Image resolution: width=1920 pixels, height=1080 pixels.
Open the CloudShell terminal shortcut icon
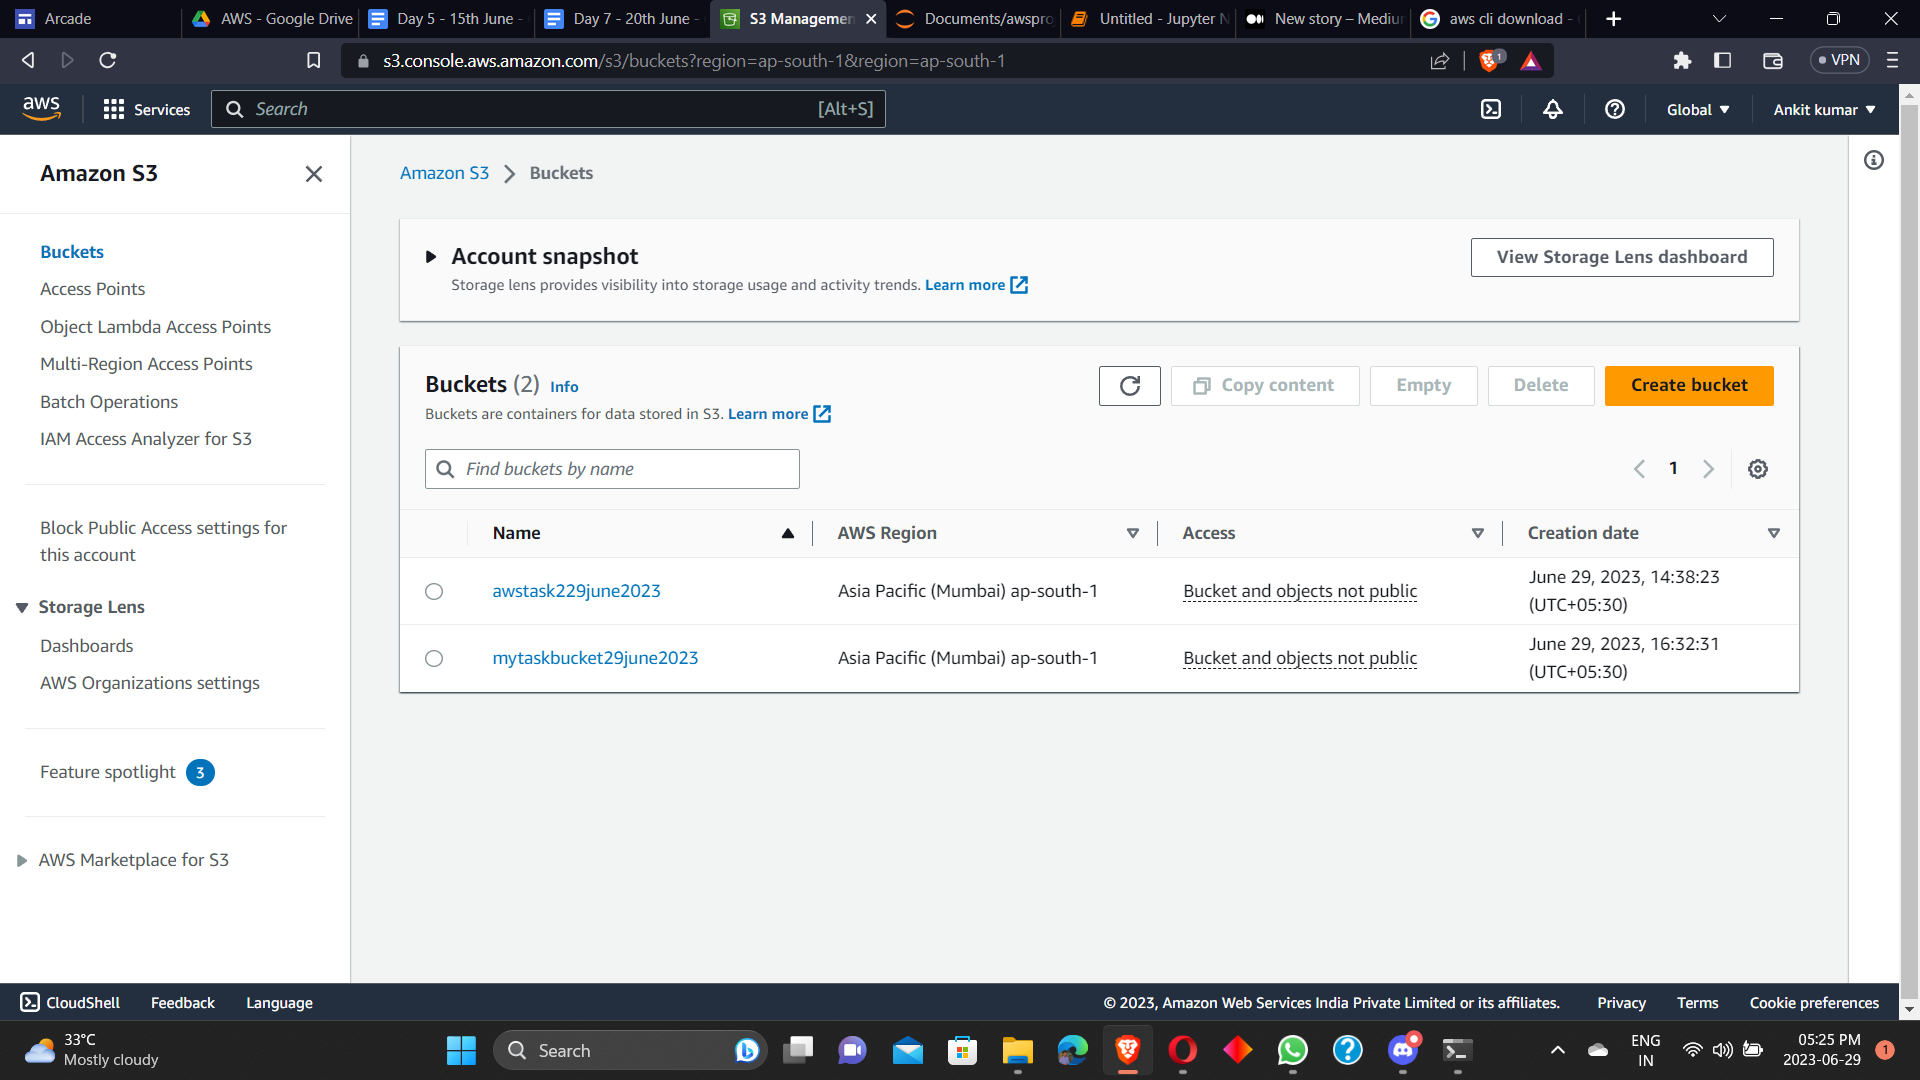coord(1491,109)
